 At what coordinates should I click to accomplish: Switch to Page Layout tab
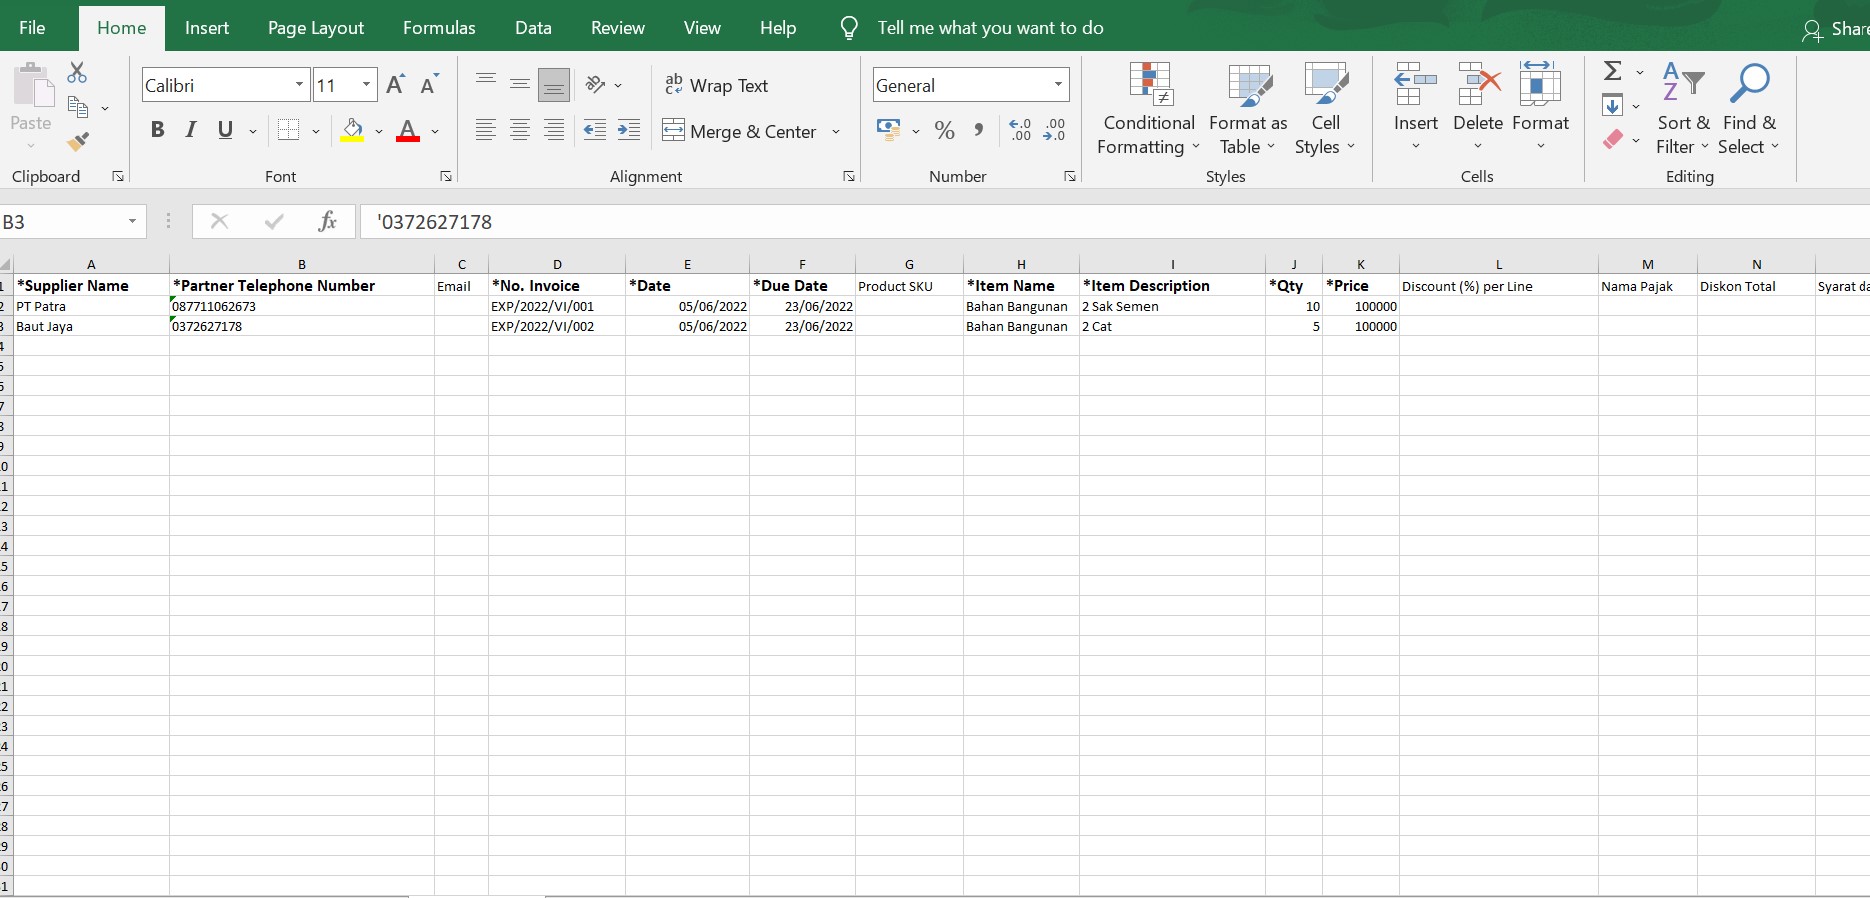click(x=316, y=28)
